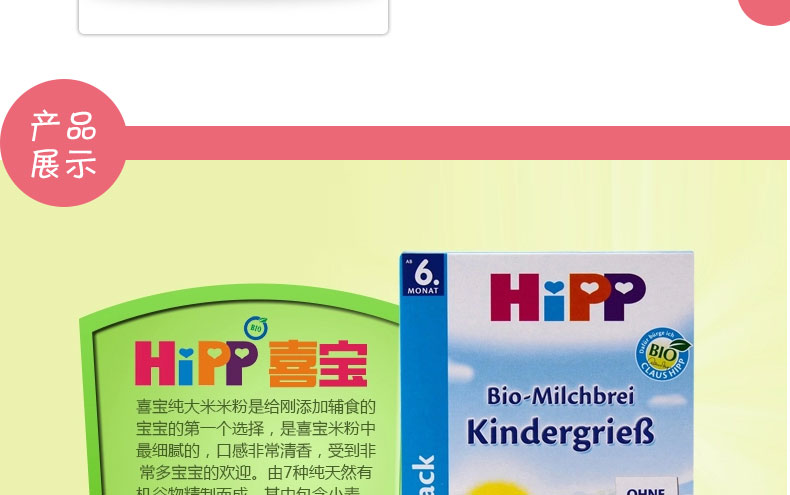
Task: Click the pink 产品展示 circle badge
Action: click(63, 143)
